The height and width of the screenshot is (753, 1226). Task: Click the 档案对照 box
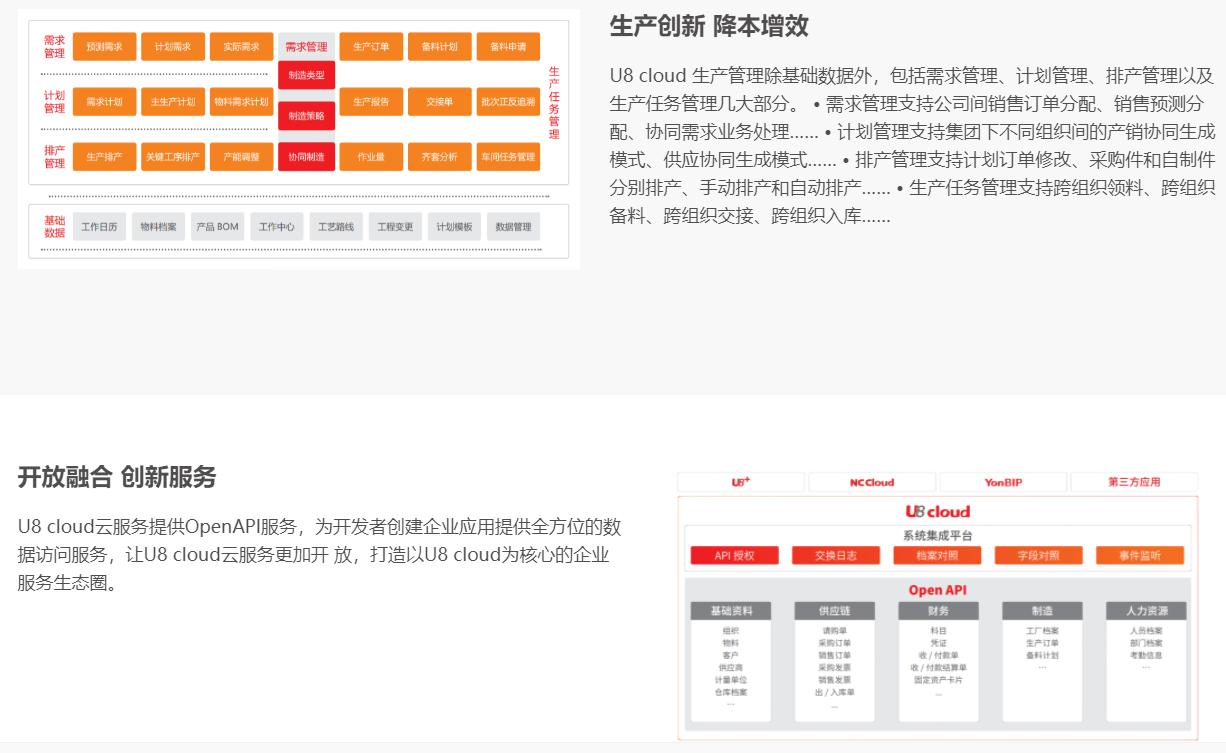(x=938, y=556)
